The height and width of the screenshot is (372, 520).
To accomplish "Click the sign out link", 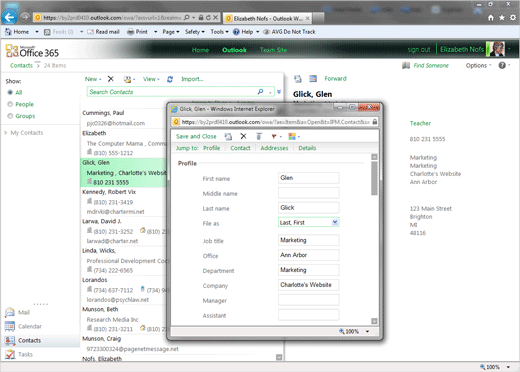I will coord(419,50).
